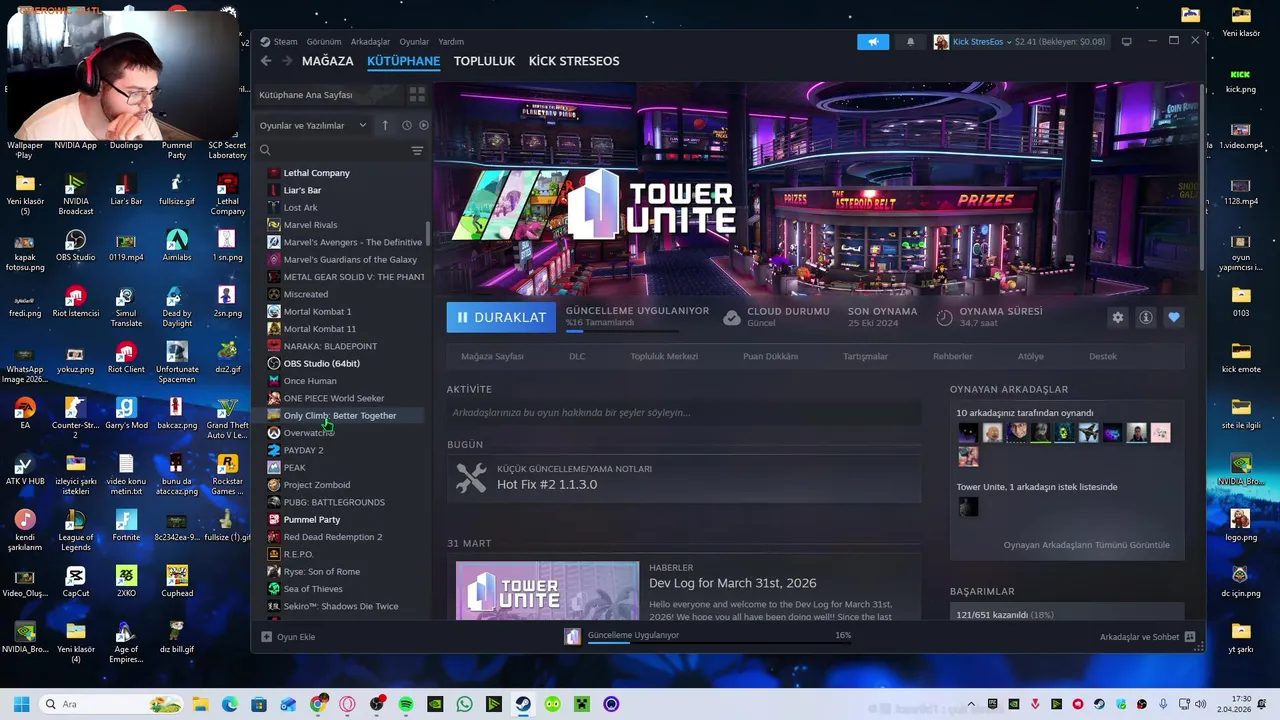Open Topluluk Merkezi link
The width and height of the screenshot is (1280, 720).
point(664,356)
